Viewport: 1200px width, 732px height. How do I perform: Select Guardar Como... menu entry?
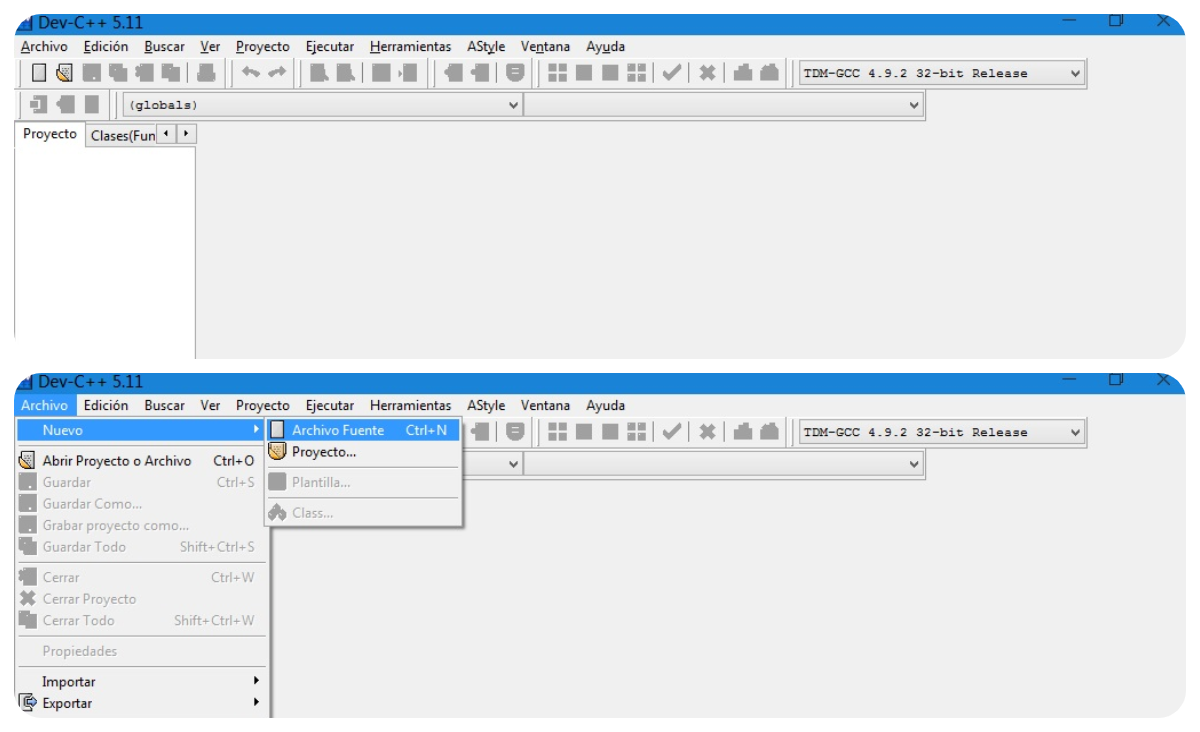(143, 504)
